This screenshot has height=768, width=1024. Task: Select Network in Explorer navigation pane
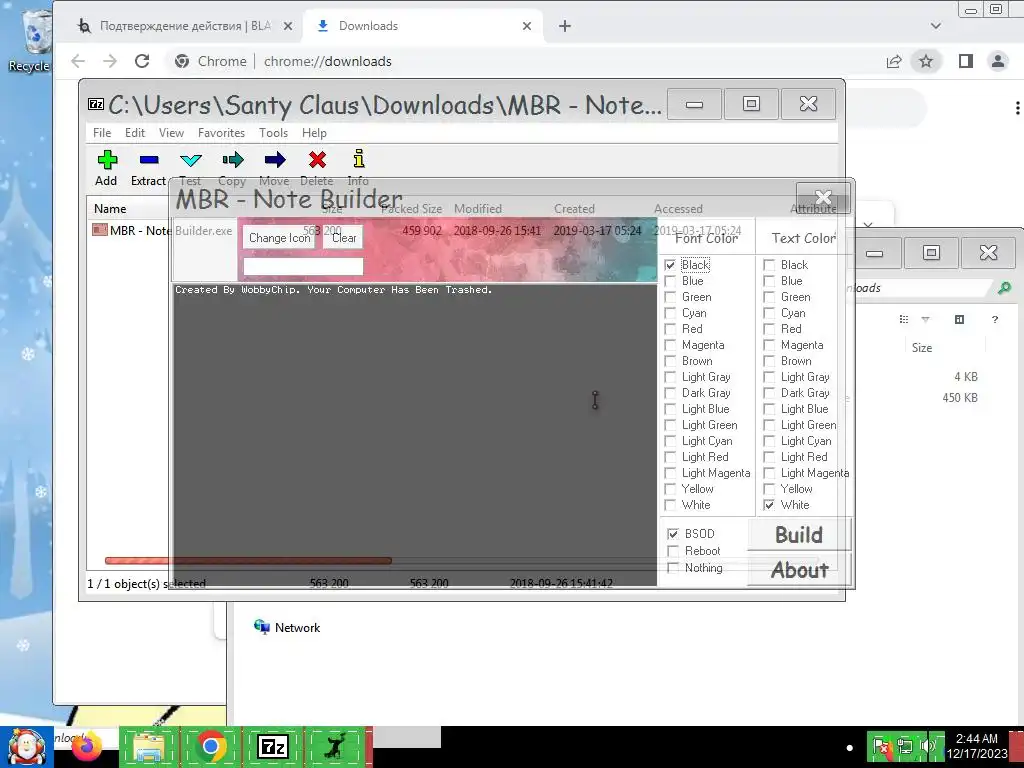(x=287, y=628)
